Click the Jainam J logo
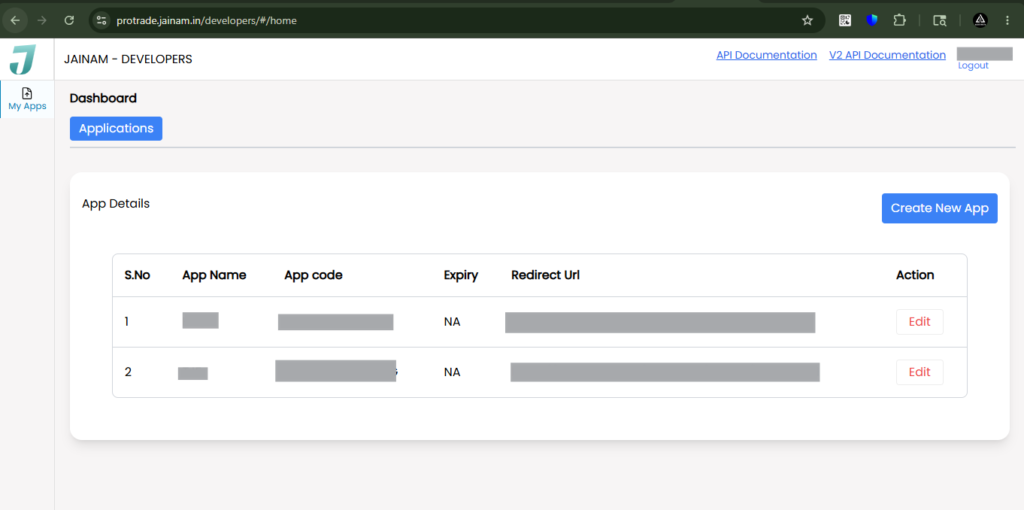The height and width of the screenshot is (510, 1024). 22,59
